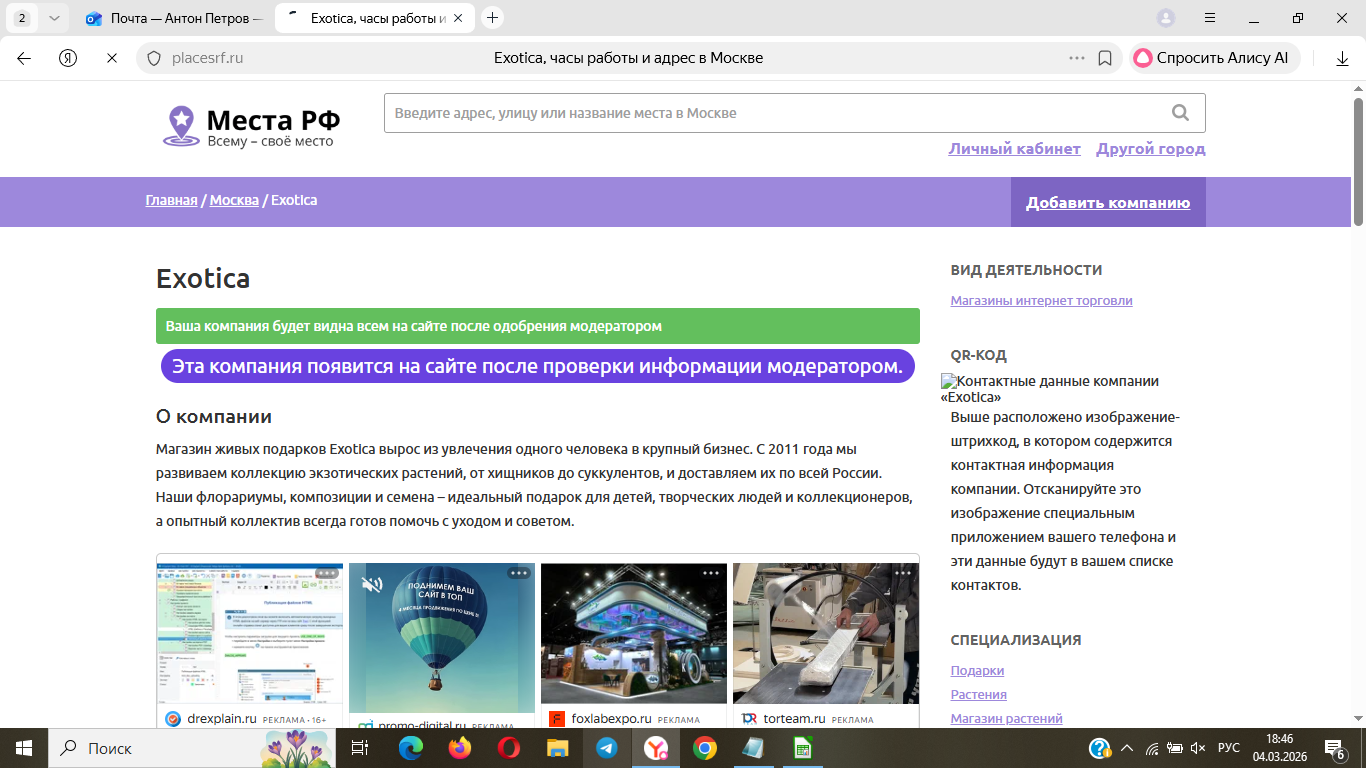Open the browser profile avatar

click(1166, 17)
